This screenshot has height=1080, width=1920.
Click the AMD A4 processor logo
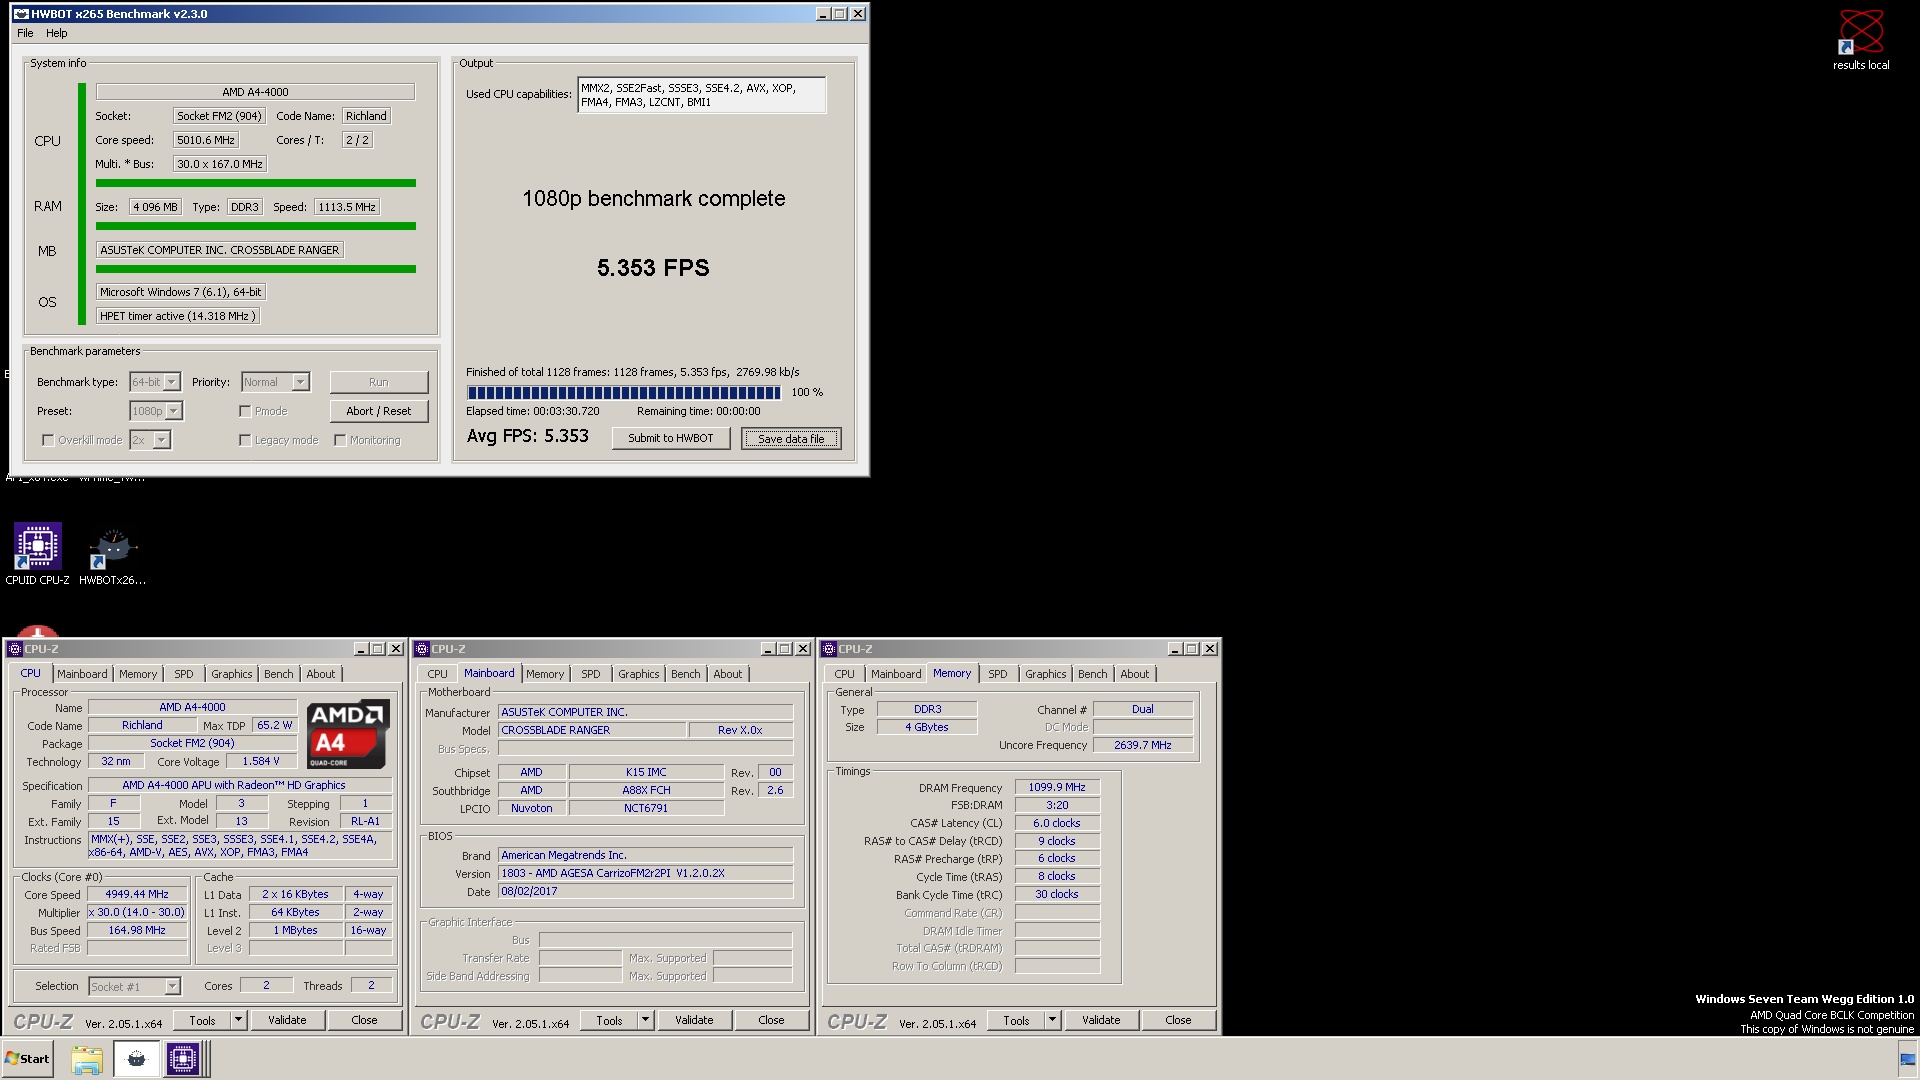click(x=347, y=734)
